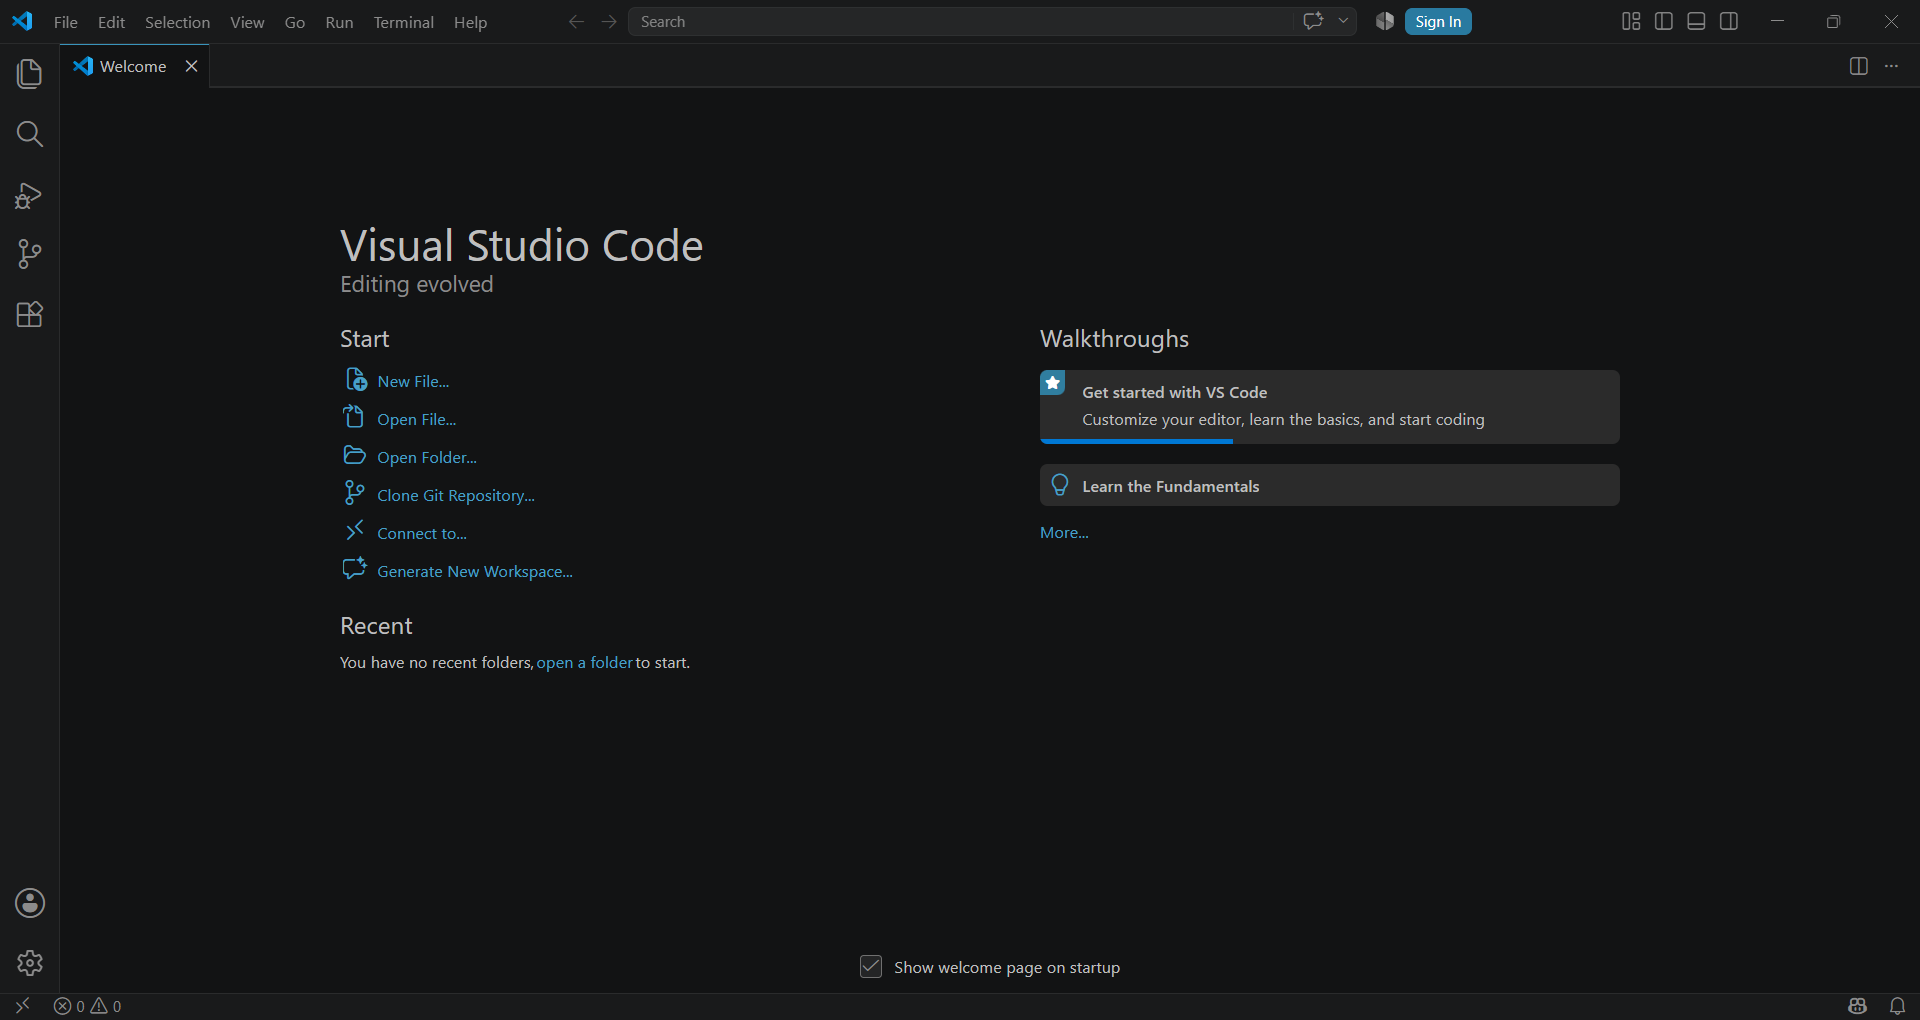This screenshot has width=1920, height=1020.
Task: Go back using the navigation arrow
Action: 576,21
